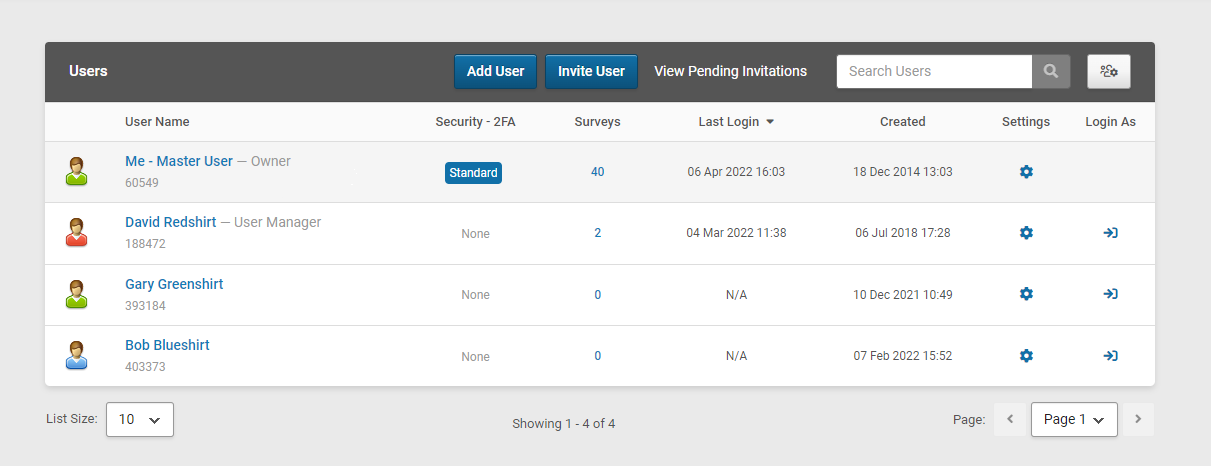The image size is (1211, 466).
Task: Click the Standard 2FA badge
Action: tap(473, 173)
